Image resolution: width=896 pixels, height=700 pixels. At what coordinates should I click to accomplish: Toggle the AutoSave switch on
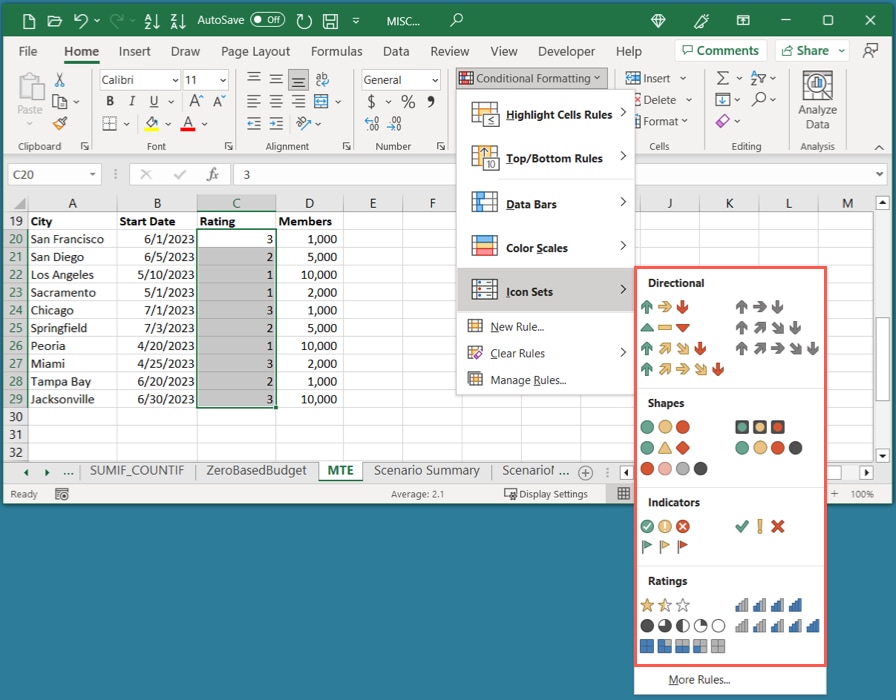point(266,20)
